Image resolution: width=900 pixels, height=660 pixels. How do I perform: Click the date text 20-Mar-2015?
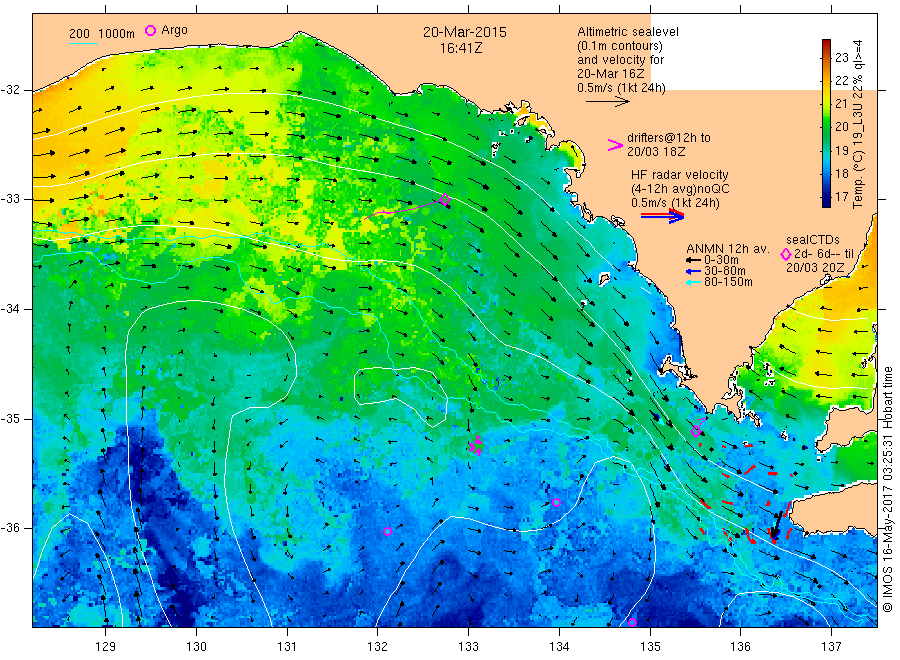coord(465,32)
